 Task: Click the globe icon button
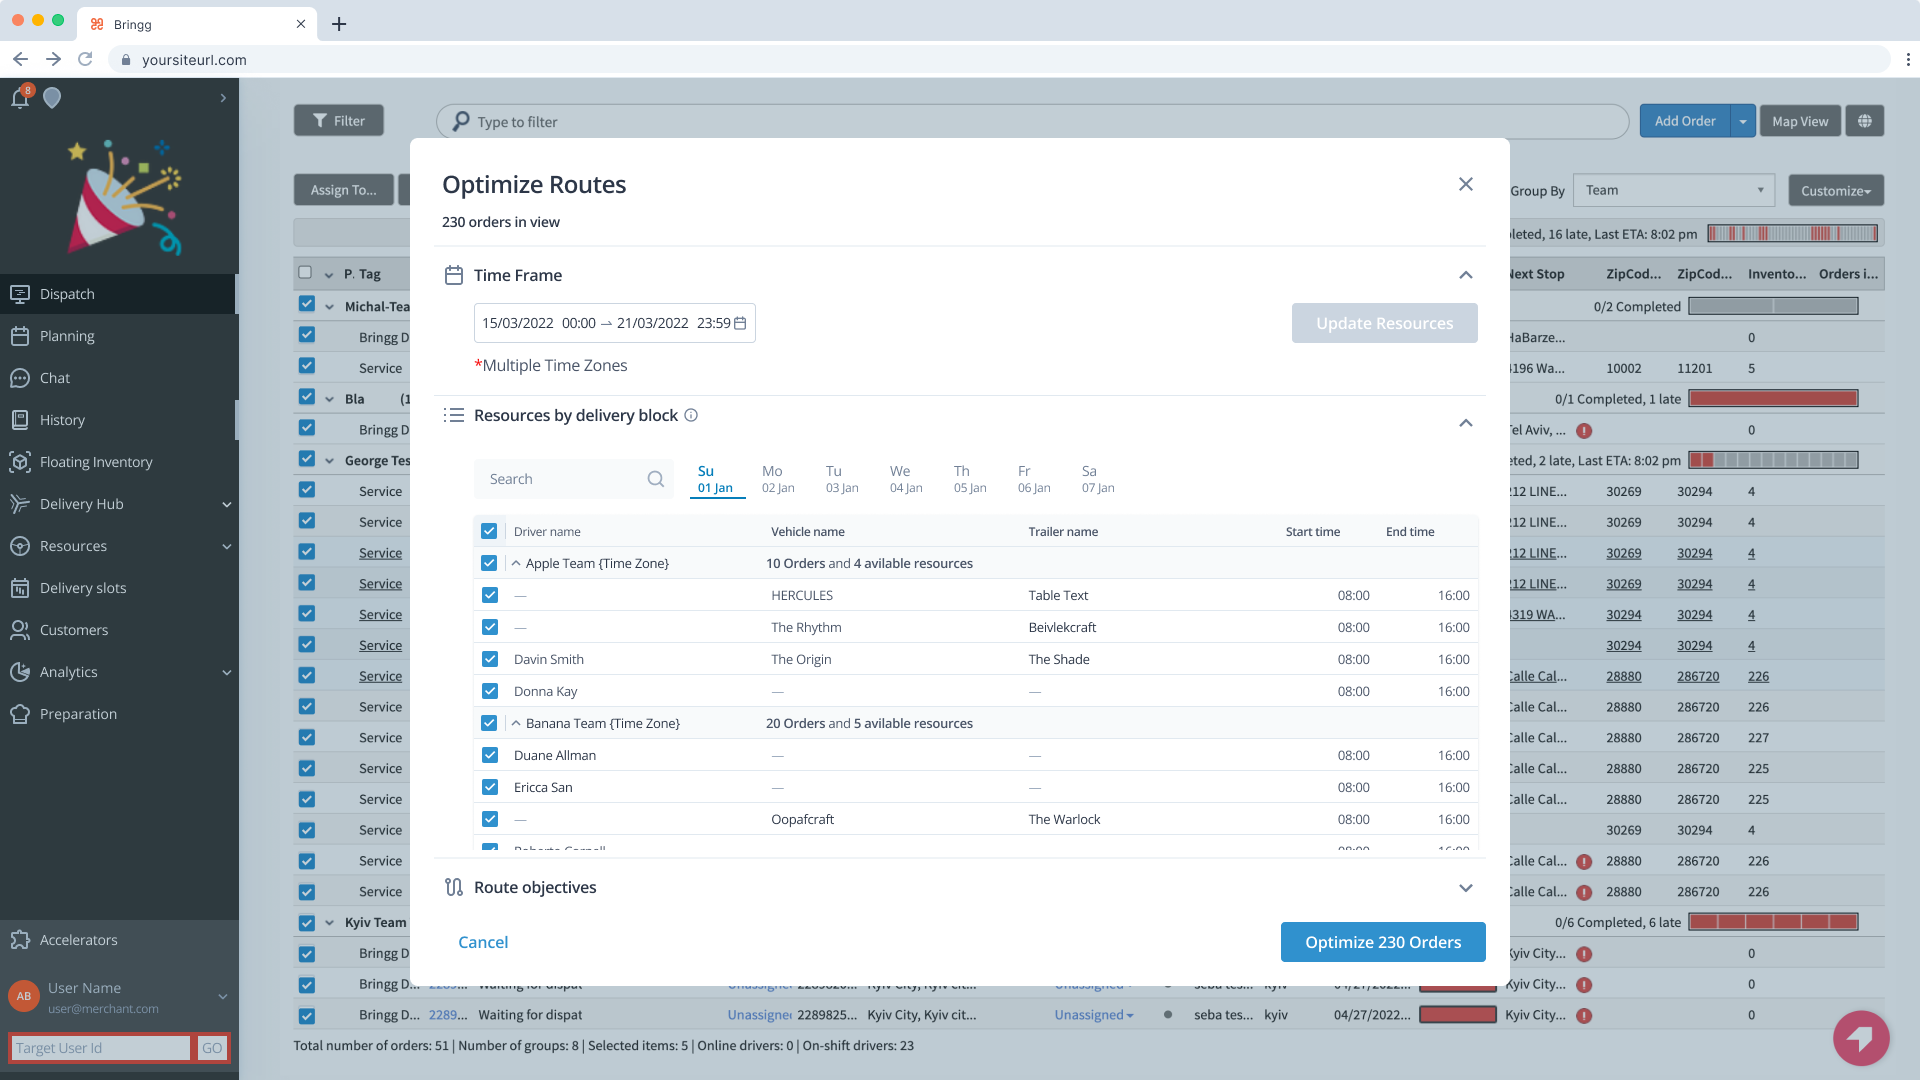tap(1865, 121)
